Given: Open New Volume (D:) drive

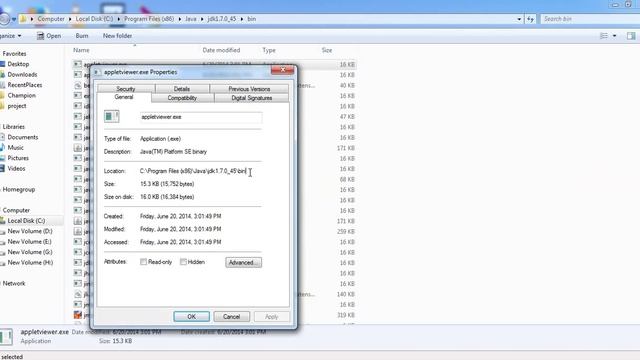Looking at the screenshot, I should point(30,231).
